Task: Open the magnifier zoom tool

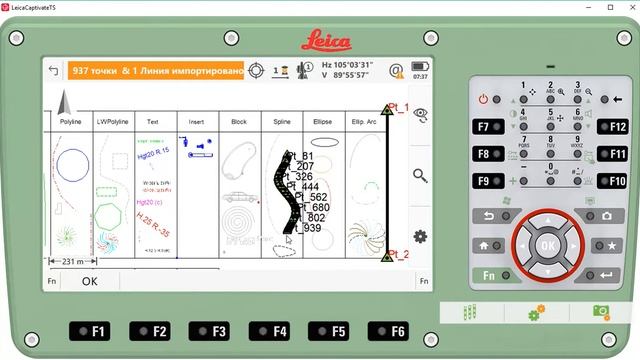Action: [420, 176]
